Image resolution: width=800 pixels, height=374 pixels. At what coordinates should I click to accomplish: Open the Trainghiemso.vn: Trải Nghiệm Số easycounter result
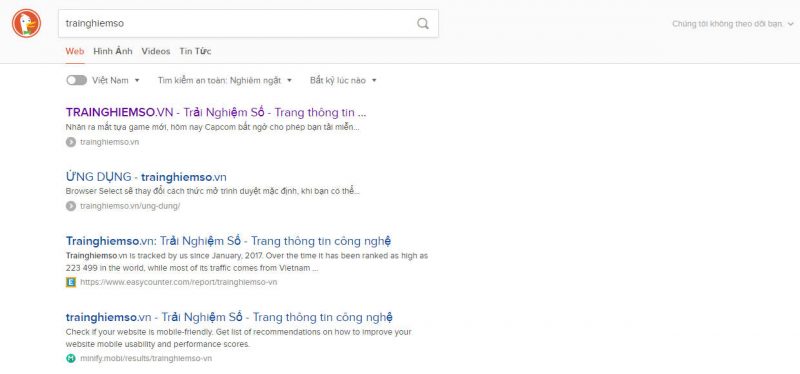pos(229,241)
